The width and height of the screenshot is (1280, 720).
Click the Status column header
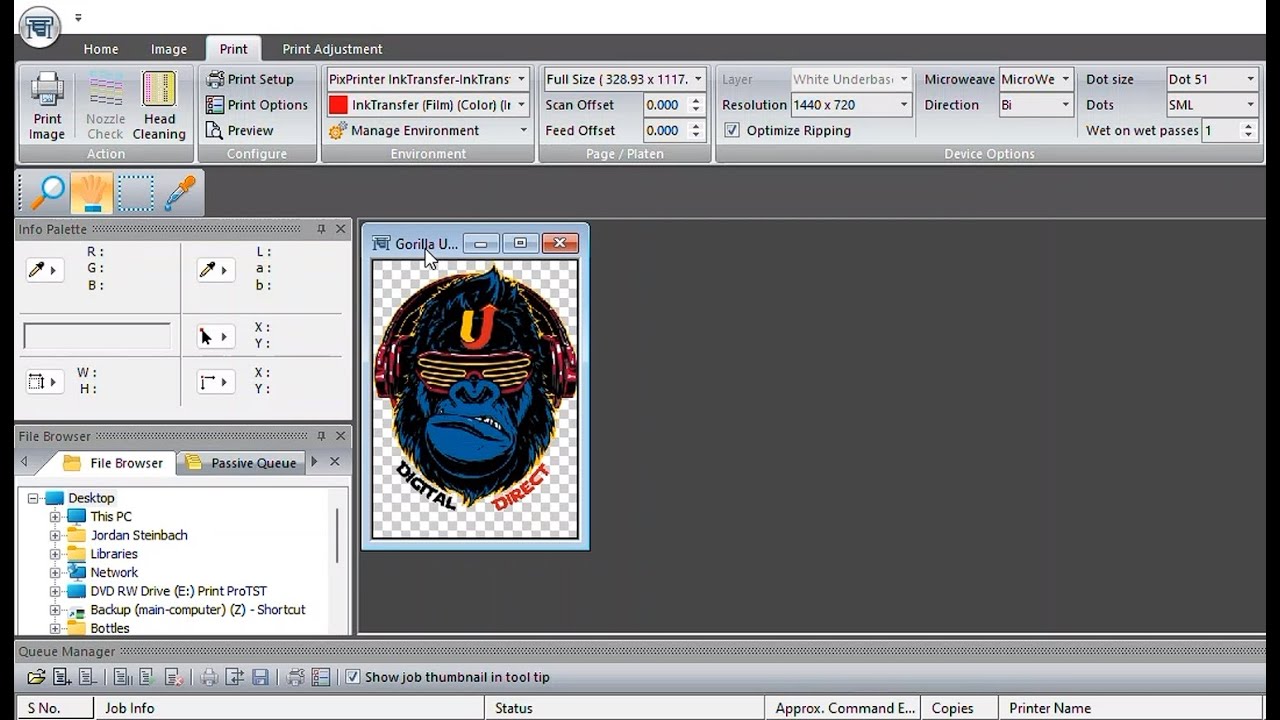625,708
